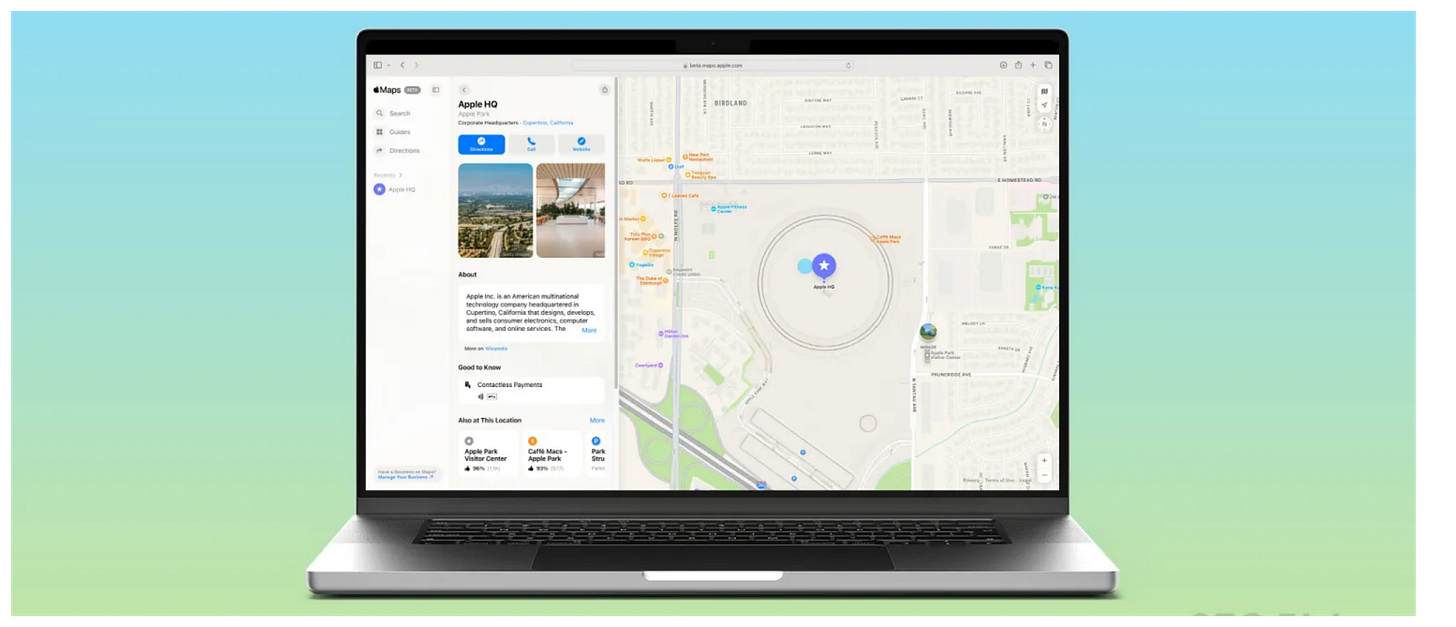Select the New Port Restaurant map pin
1456x627 pixels.
coord(686,156)
